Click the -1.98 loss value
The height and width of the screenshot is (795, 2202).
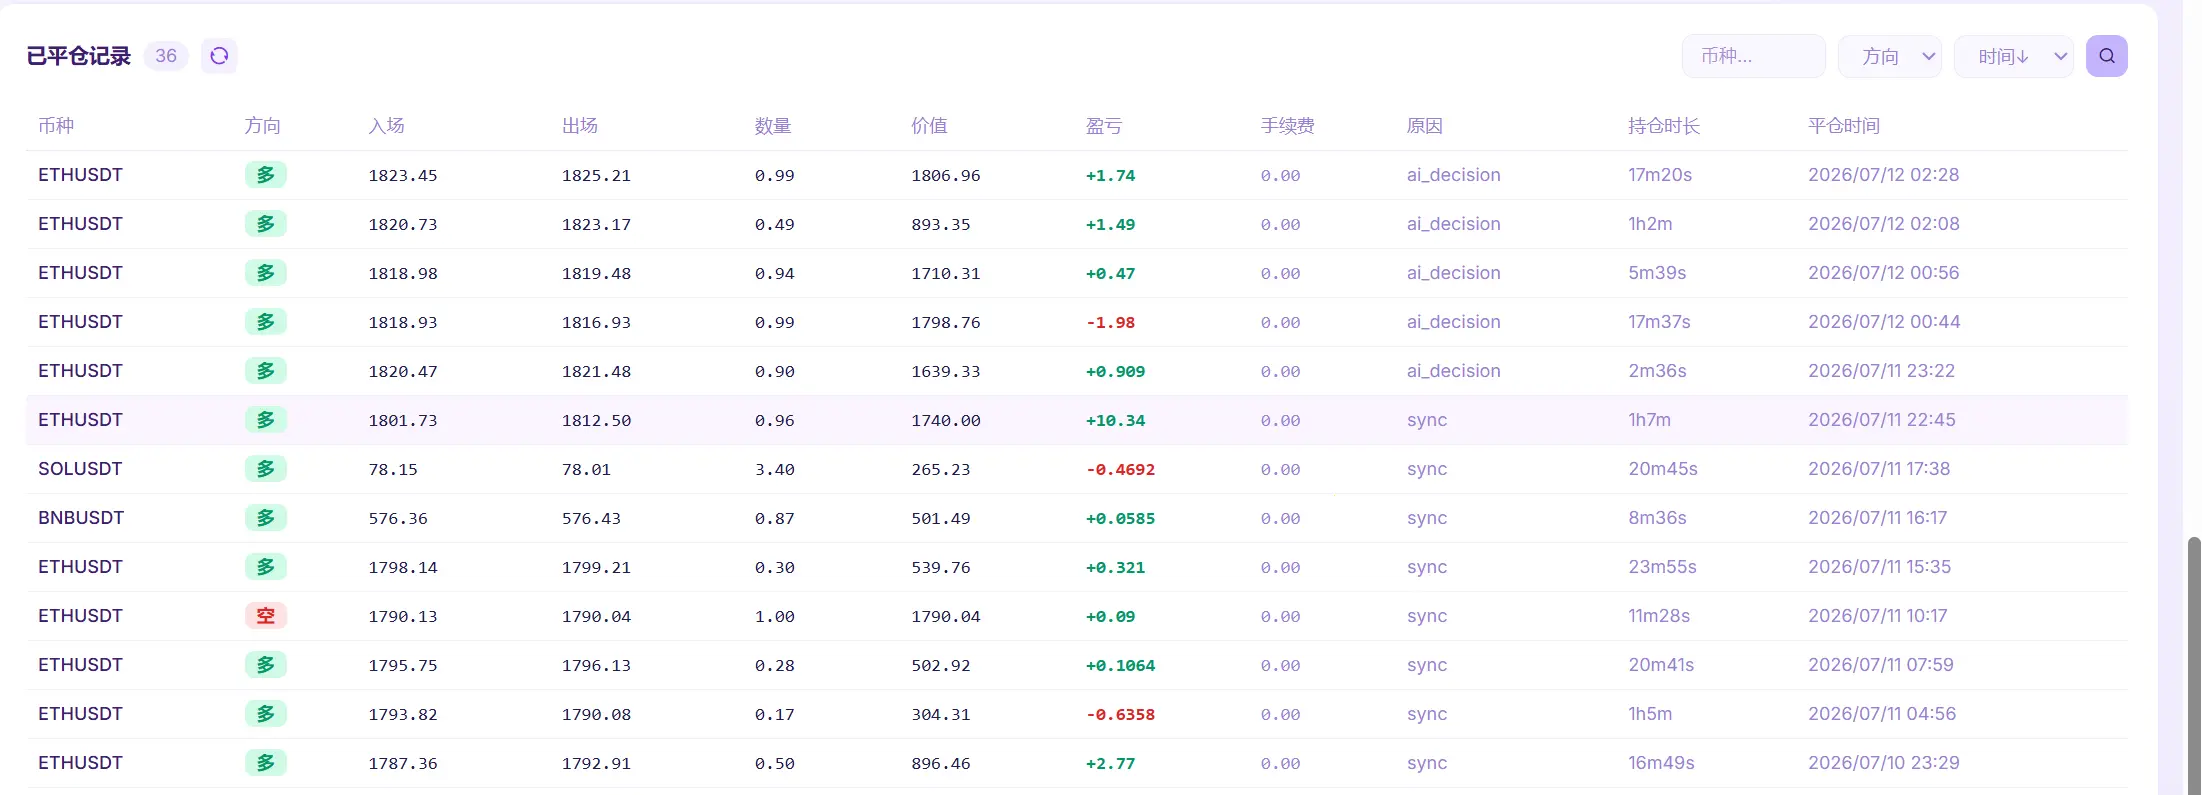click(x=1110, y=322)
